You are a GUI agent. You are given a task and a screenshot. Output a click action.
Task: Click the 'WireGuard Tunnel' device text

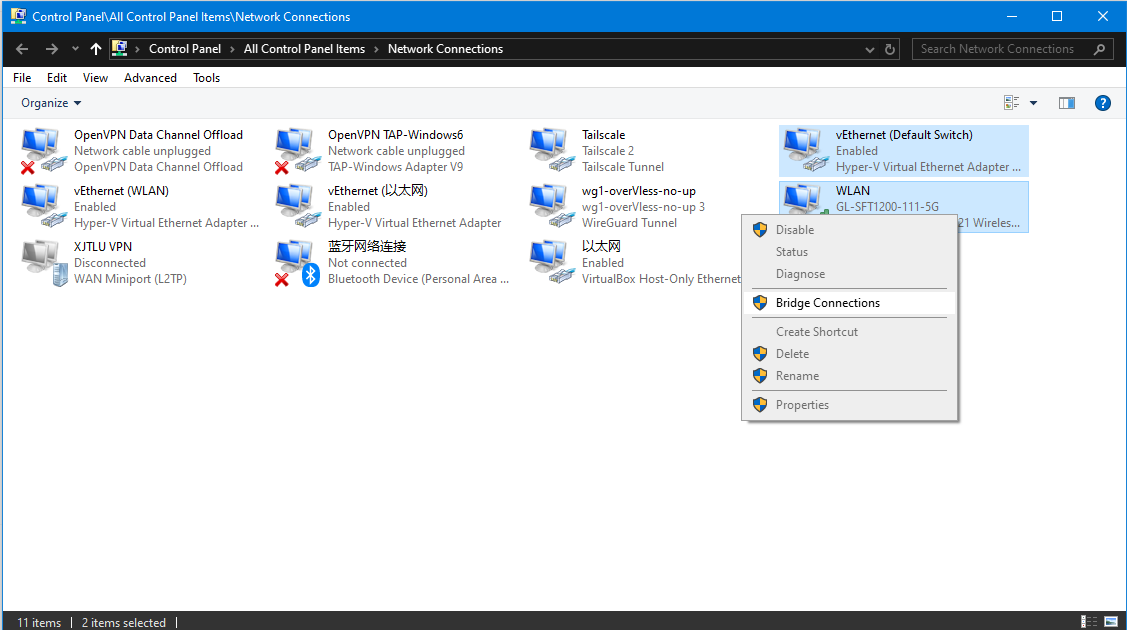coord(629,223)
